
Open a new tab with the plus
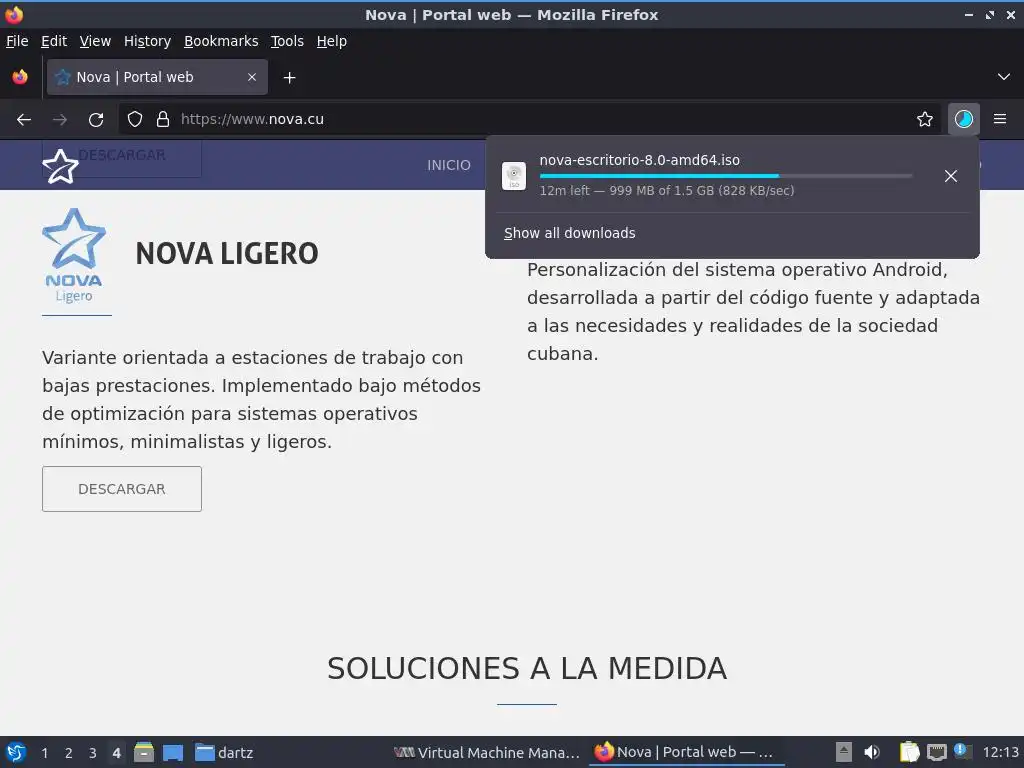[x=289, y=78]
